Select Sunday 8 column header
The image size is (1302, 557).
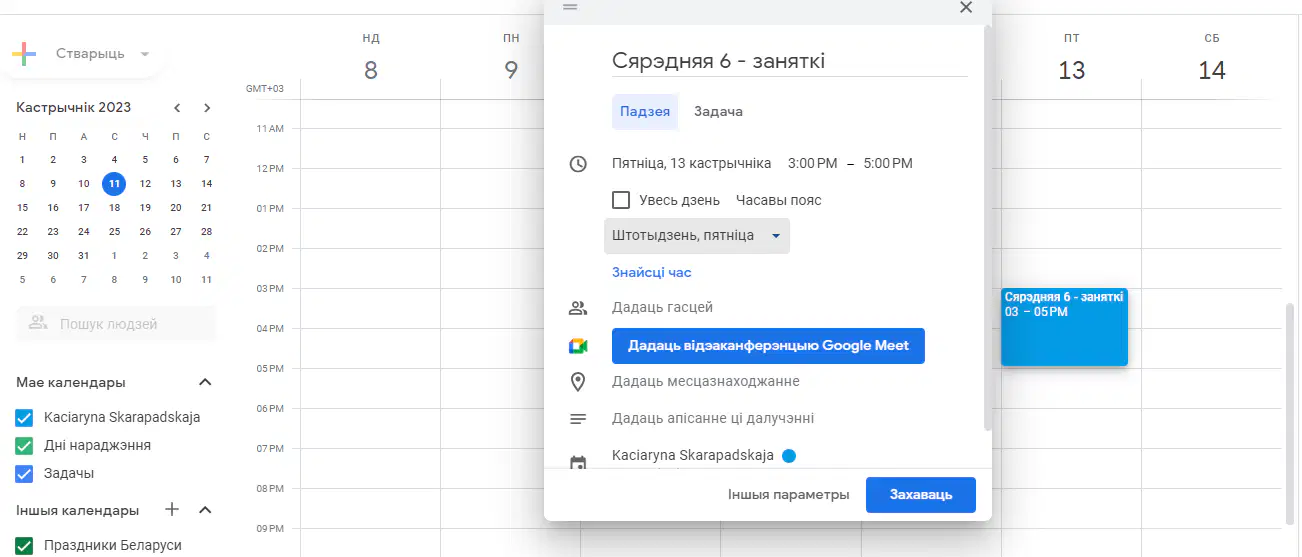click(371, 59)
